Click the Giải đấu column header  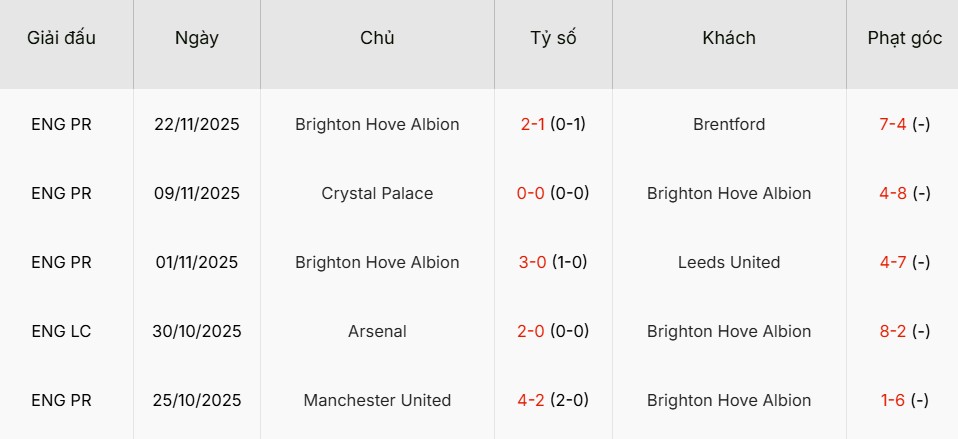[61, 39]
